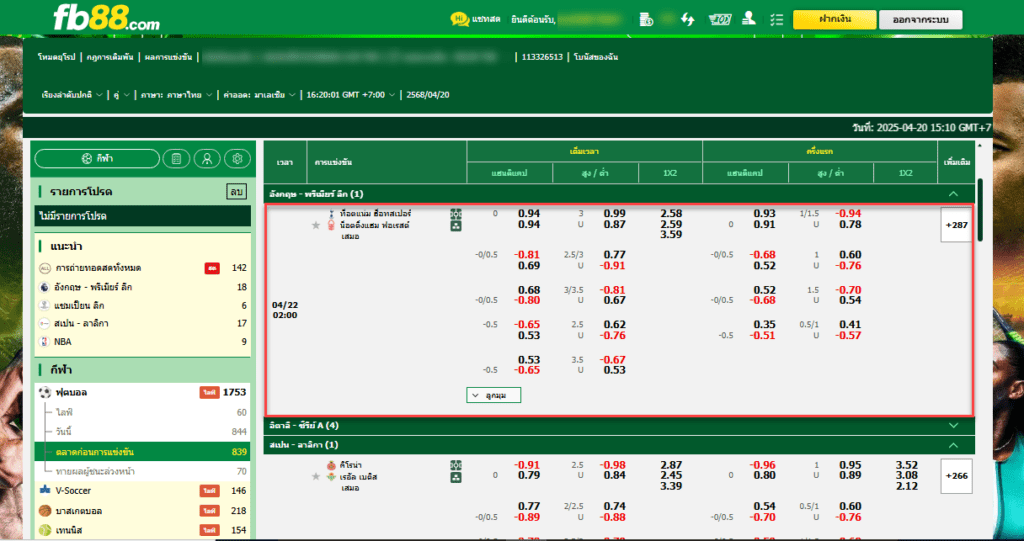1024x541 pixels.
Task: Click the กีฬา sports pill button
Action: click(97, 159)
